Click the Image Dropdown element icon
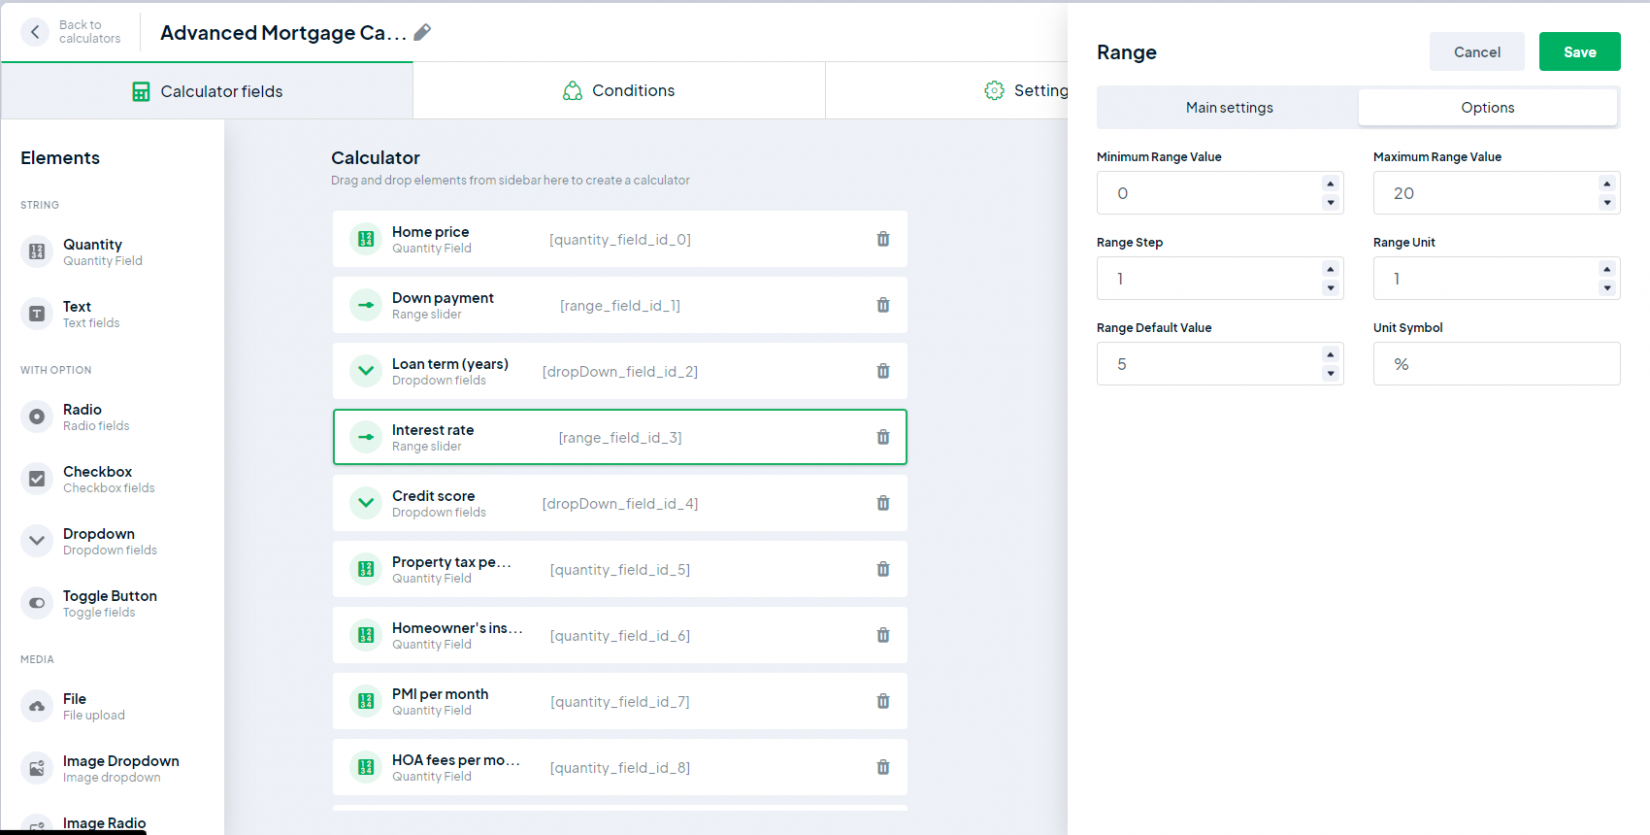Viewport: 1650px width, 835px height. tap(37, 768)
